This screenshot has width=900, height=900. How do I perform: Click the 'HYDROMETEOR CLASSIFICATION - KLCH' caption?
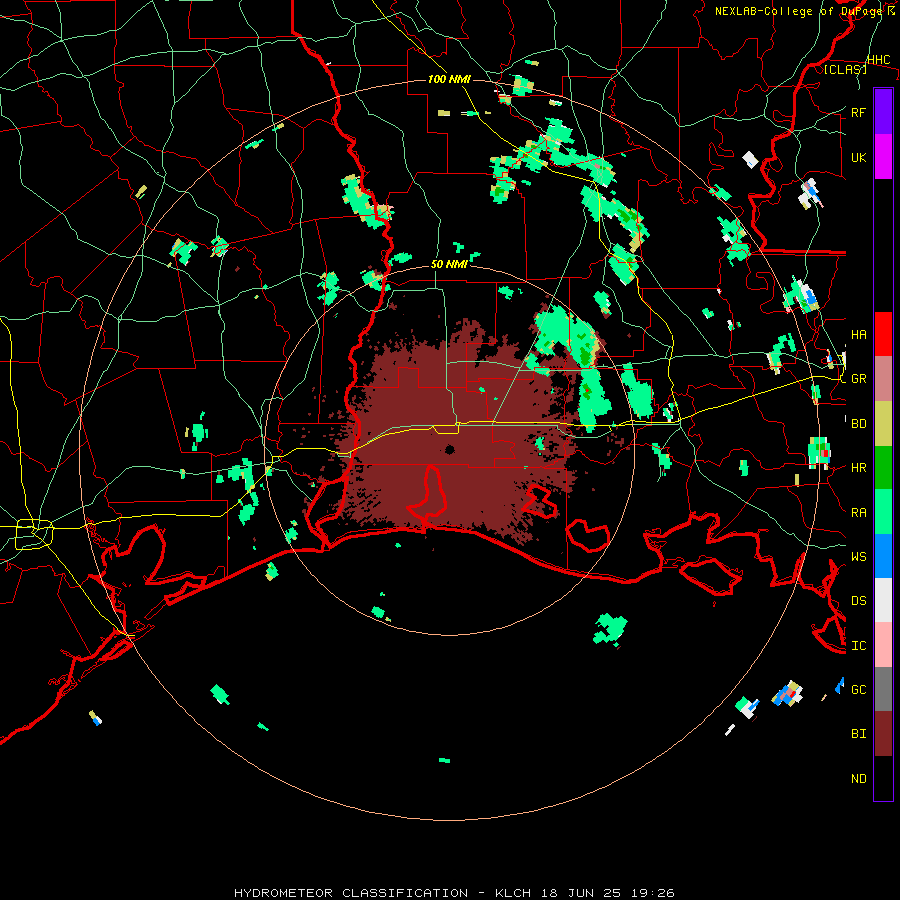point(382,893)
